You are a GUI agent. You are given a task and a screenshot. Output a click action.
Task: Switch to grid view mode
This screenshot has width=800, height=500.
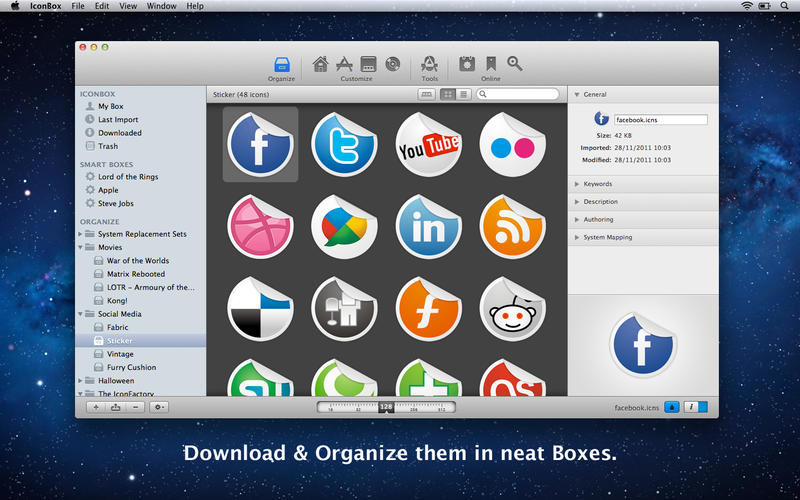coord(448,94)
